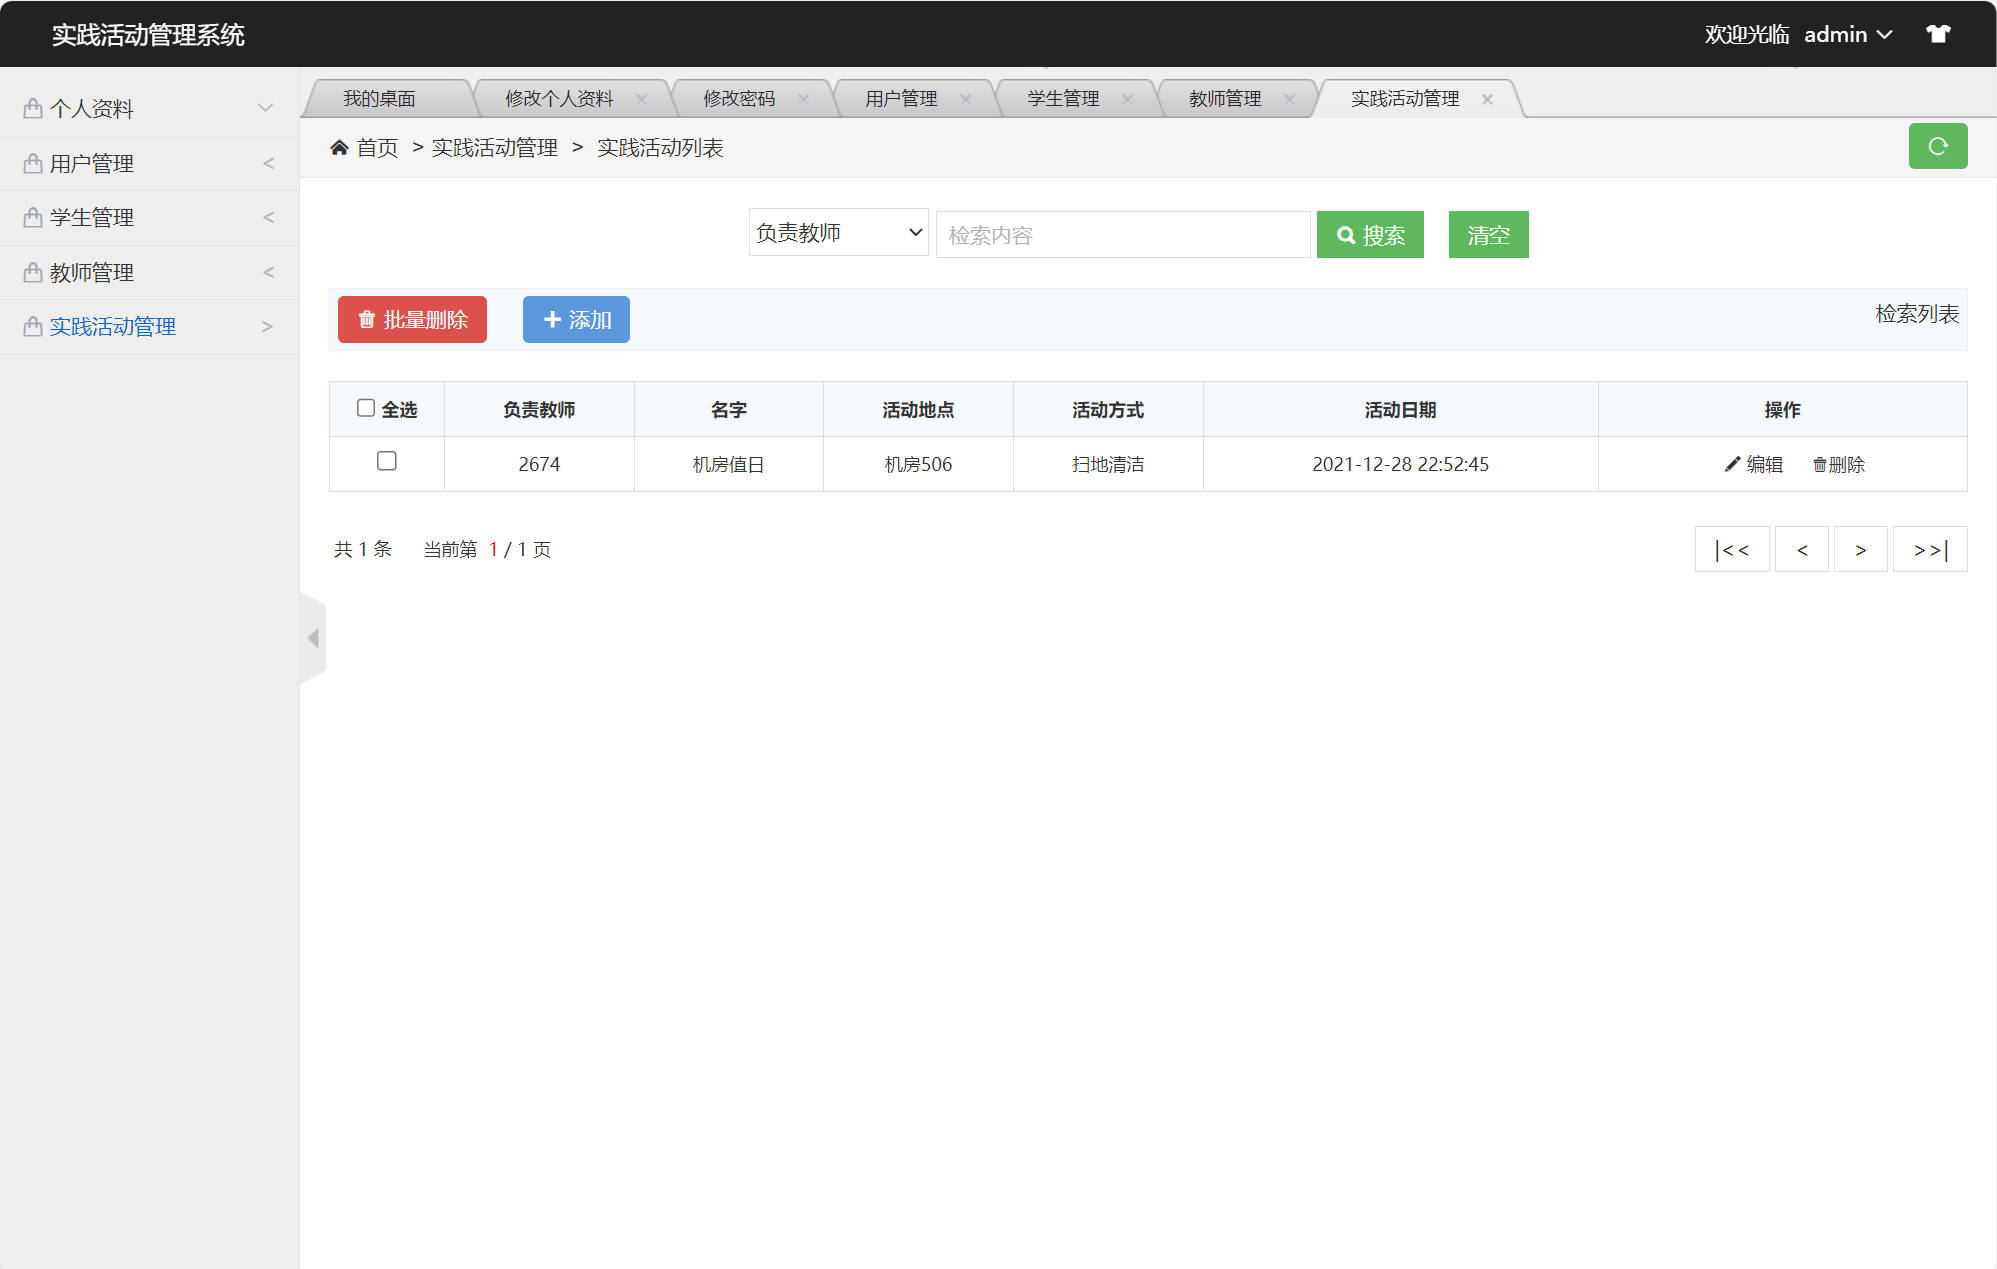Select the 个人资料 sidebar icon

pos(31,107)
